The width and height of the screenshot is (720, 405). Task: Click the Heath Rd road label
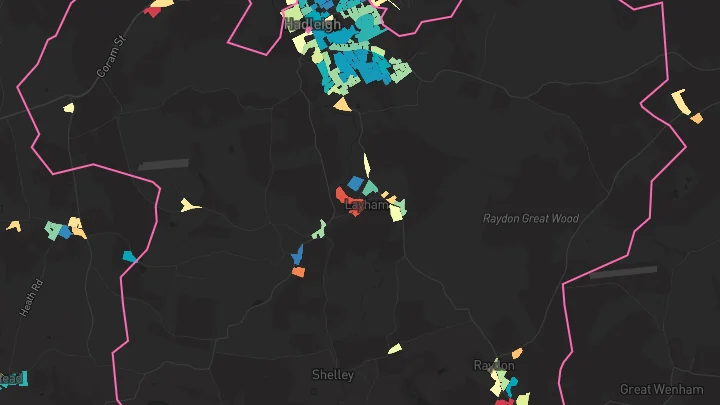tap(31, 298)
